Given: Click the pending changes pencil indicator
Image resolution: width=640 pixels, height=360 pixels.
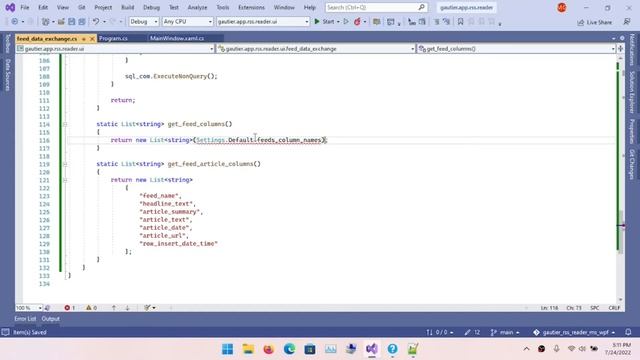Looking at the screenshot, I should point(472,332).
